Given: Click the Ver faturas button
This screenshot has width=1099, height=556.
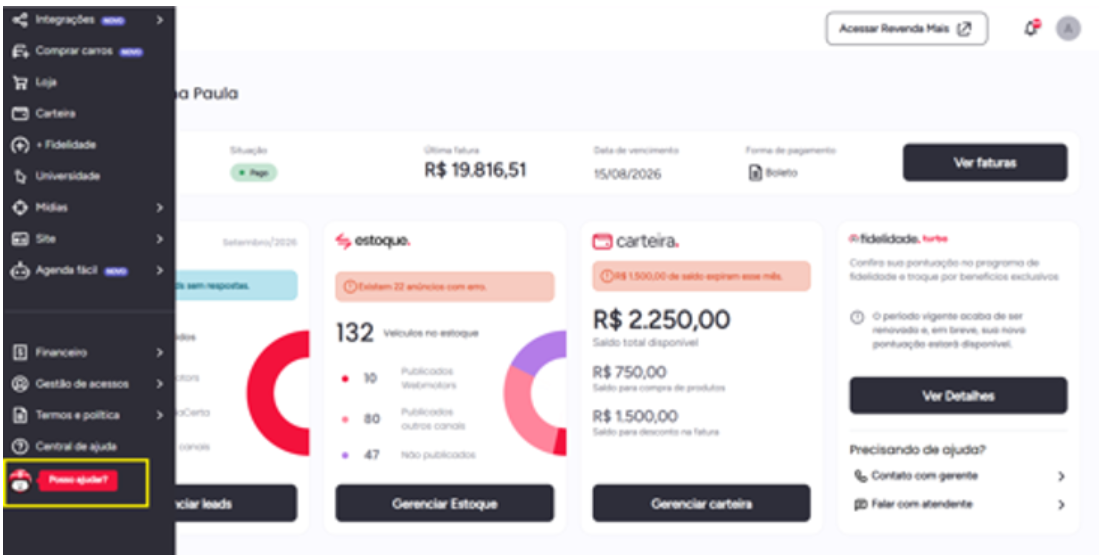Looking at the screenshot, I should pos(985,163).
